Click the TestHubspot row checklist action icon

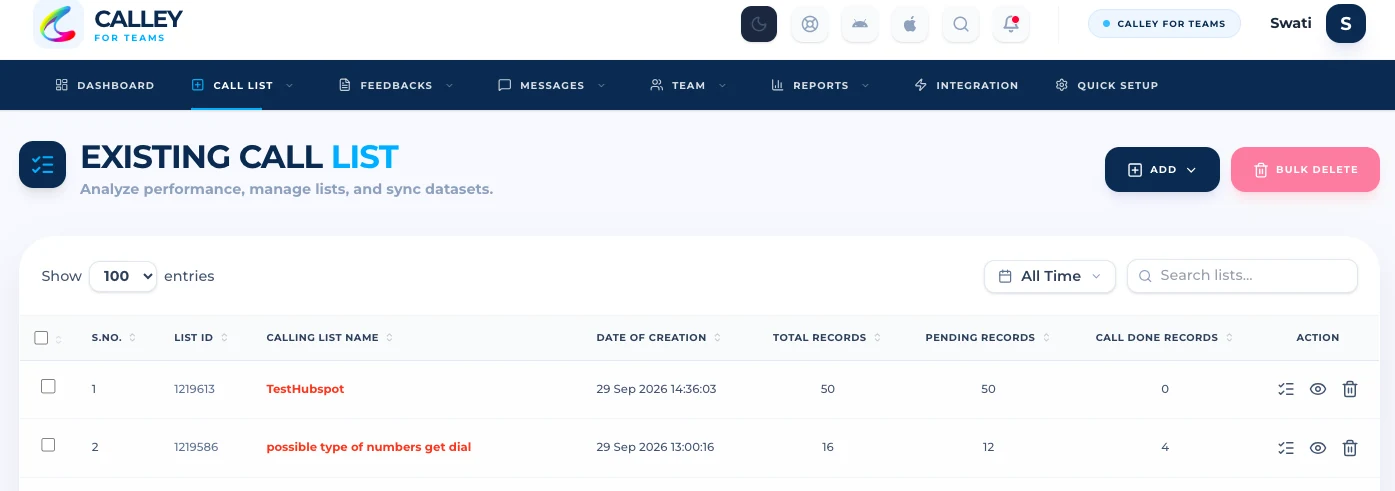point(1286,389)
